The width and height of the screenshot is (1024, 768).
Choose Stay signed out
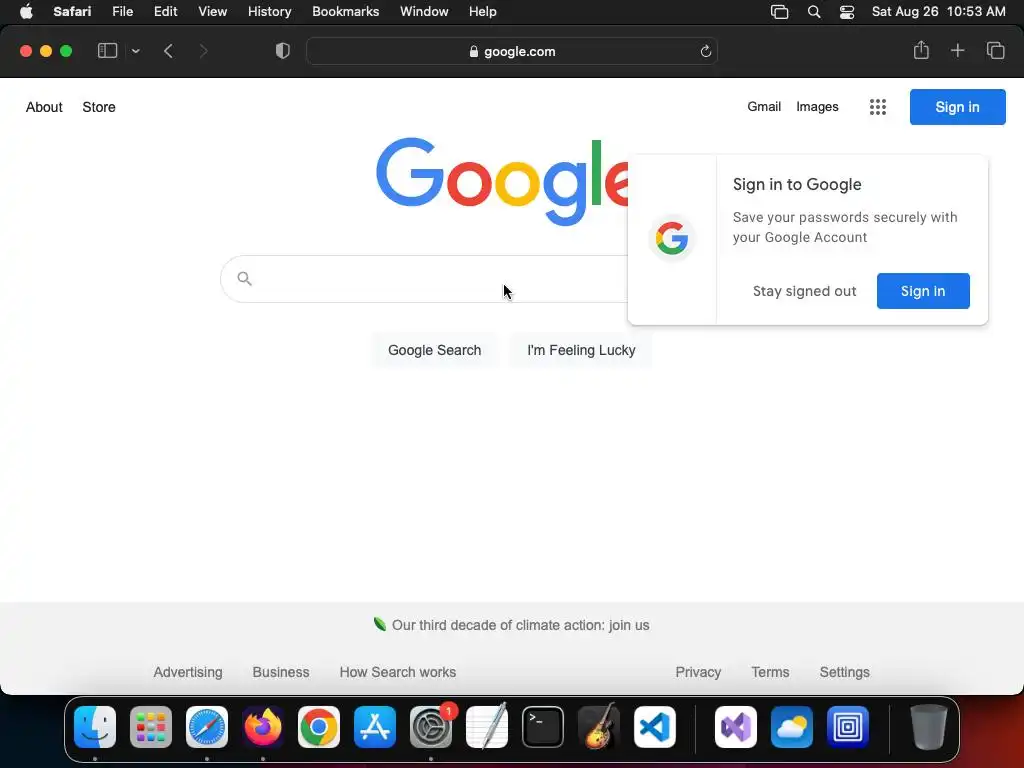805,291
